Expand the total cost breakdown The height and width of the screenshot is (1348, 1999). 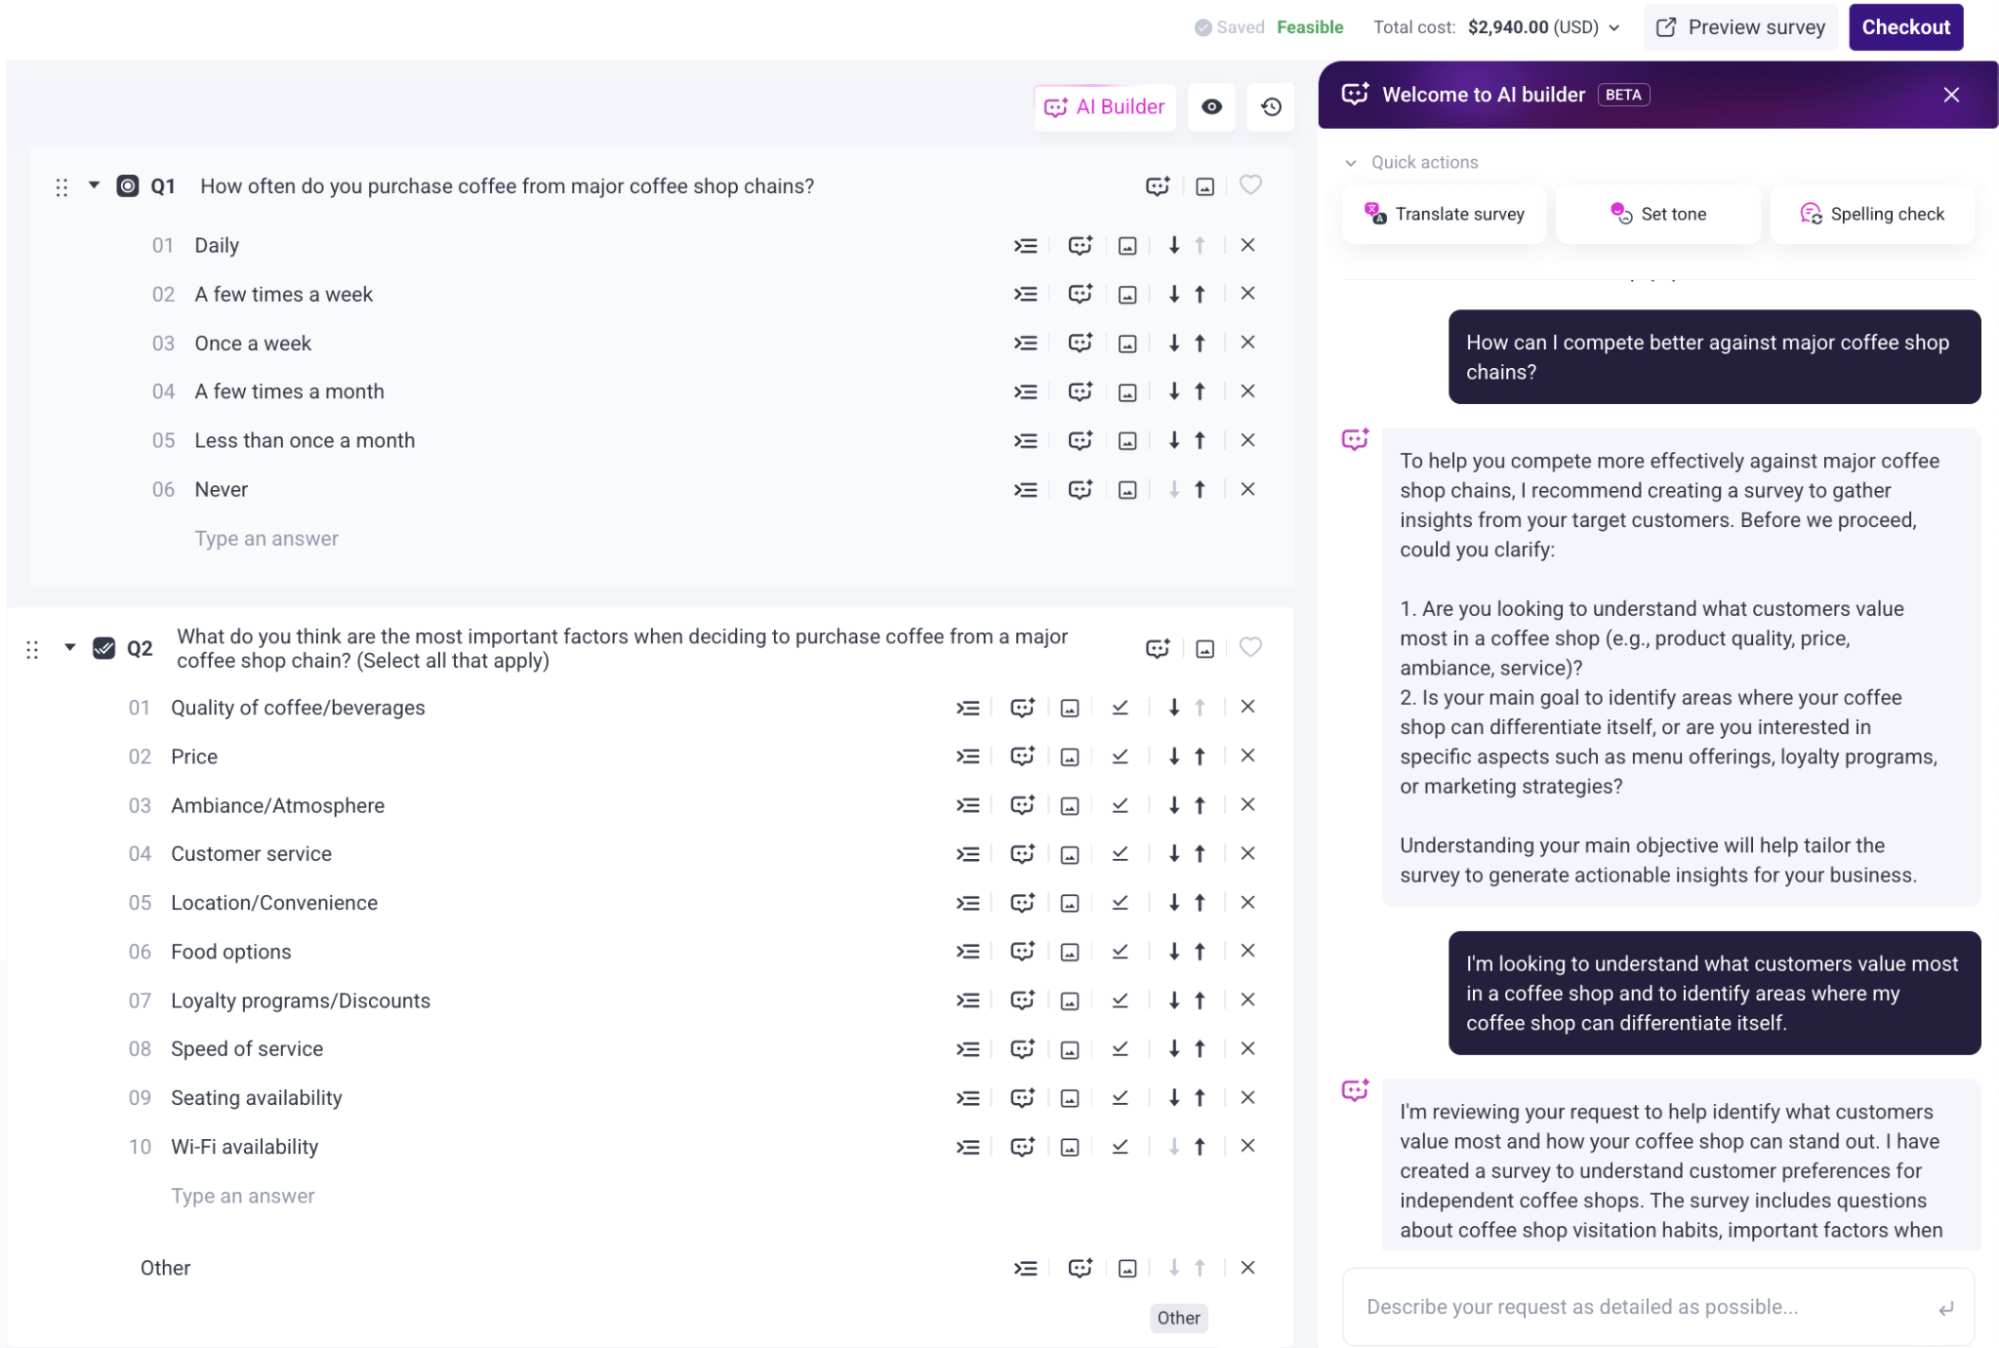pos(1616,27)
